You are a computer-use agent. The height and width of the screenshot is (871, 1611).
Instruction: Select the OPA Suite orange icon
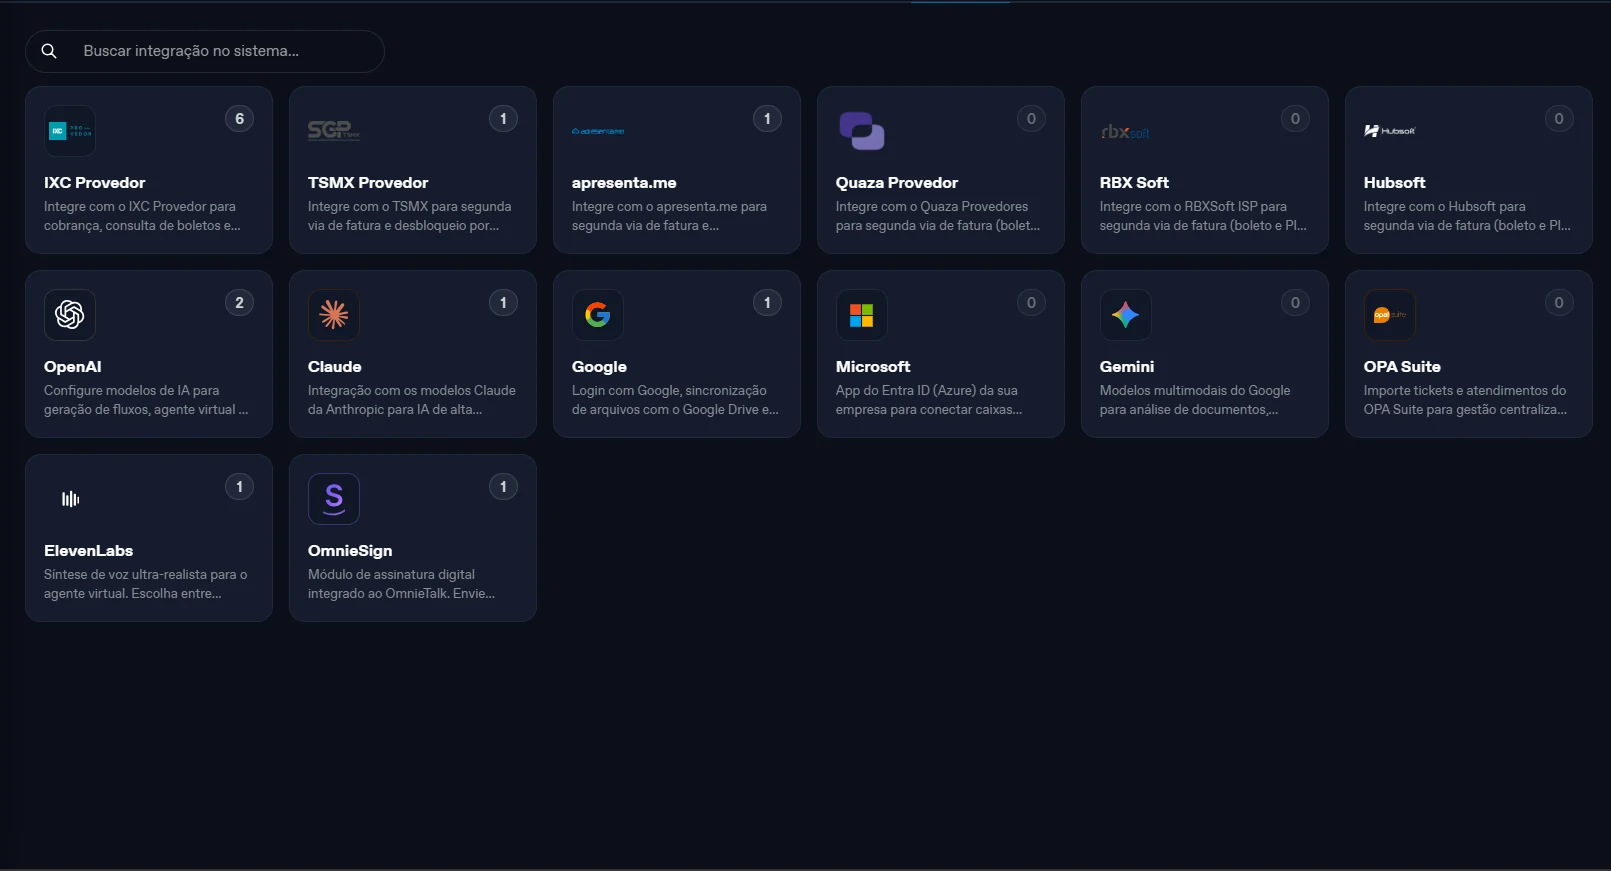(1390, 315)
